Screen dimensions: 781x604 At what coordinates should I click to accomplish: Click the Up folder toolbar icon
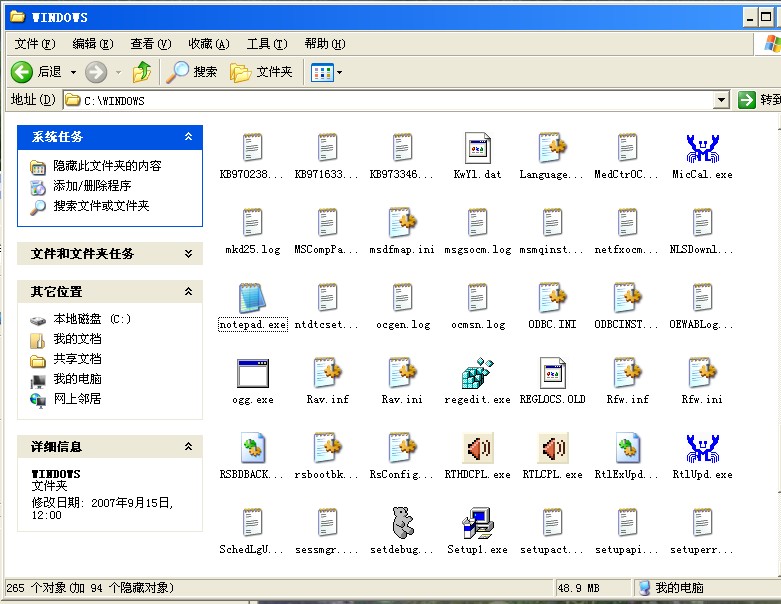[142, 72]
